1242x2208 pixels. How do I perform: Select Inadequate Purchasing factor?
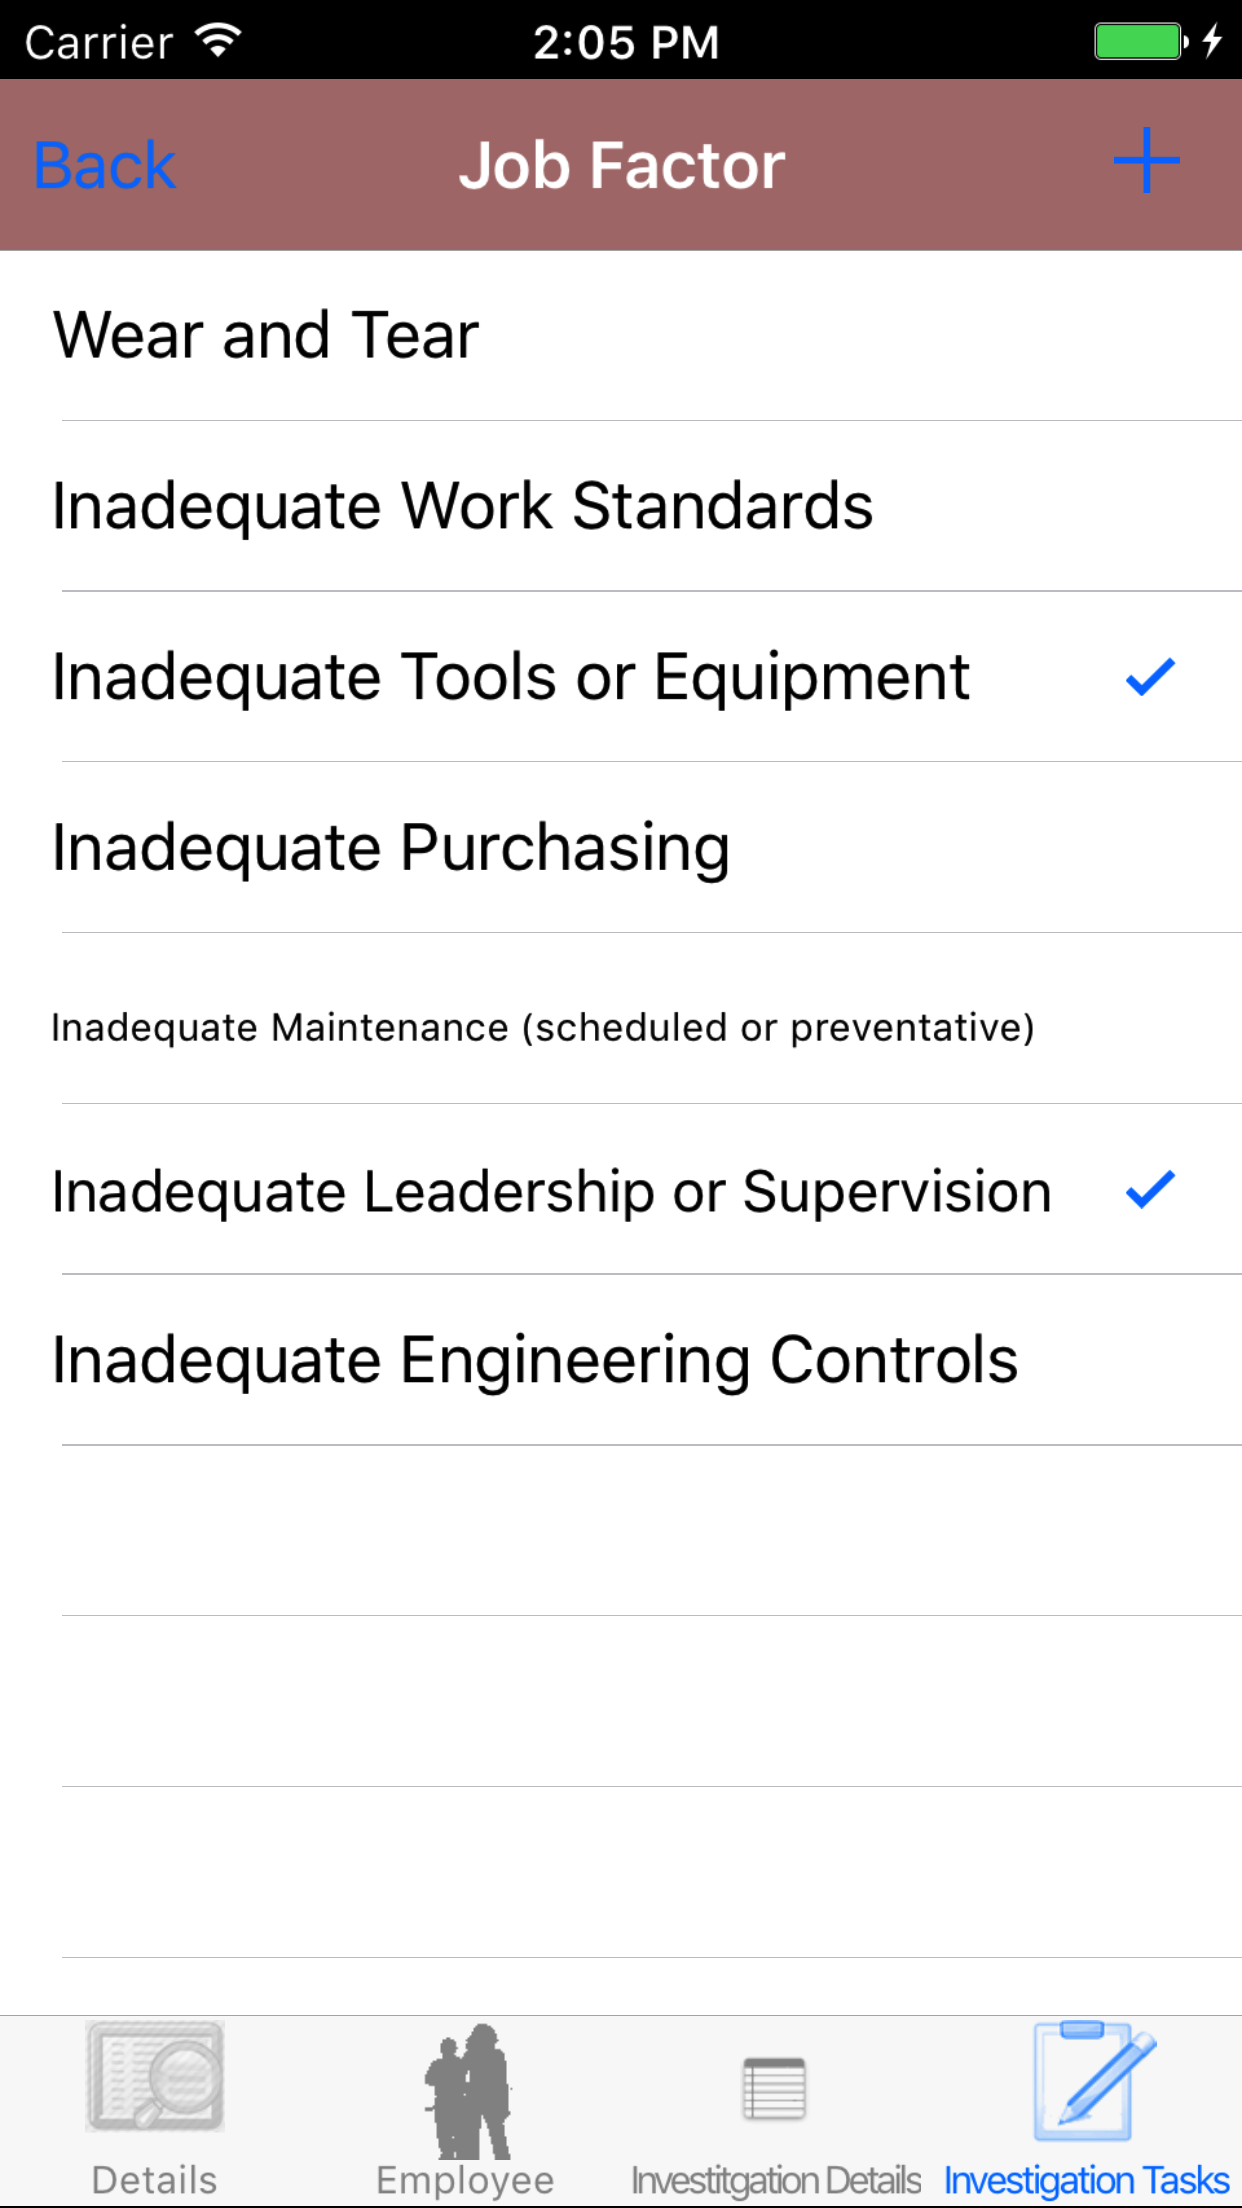point(390,848)
